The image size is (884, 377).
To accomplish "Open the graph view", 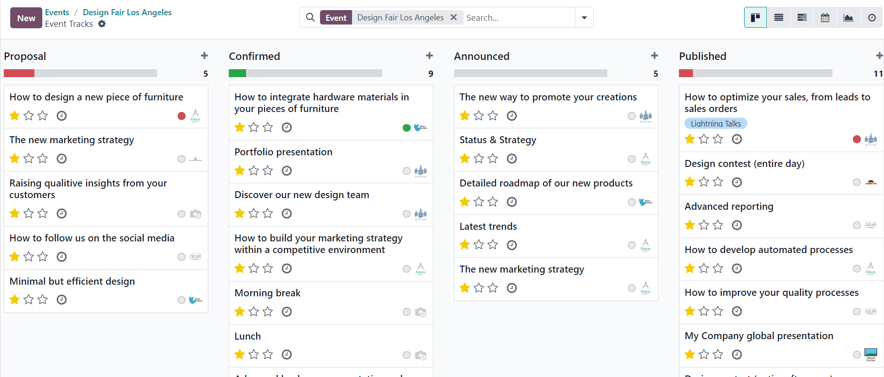I will pyautogui.click(x=848, y=17).
